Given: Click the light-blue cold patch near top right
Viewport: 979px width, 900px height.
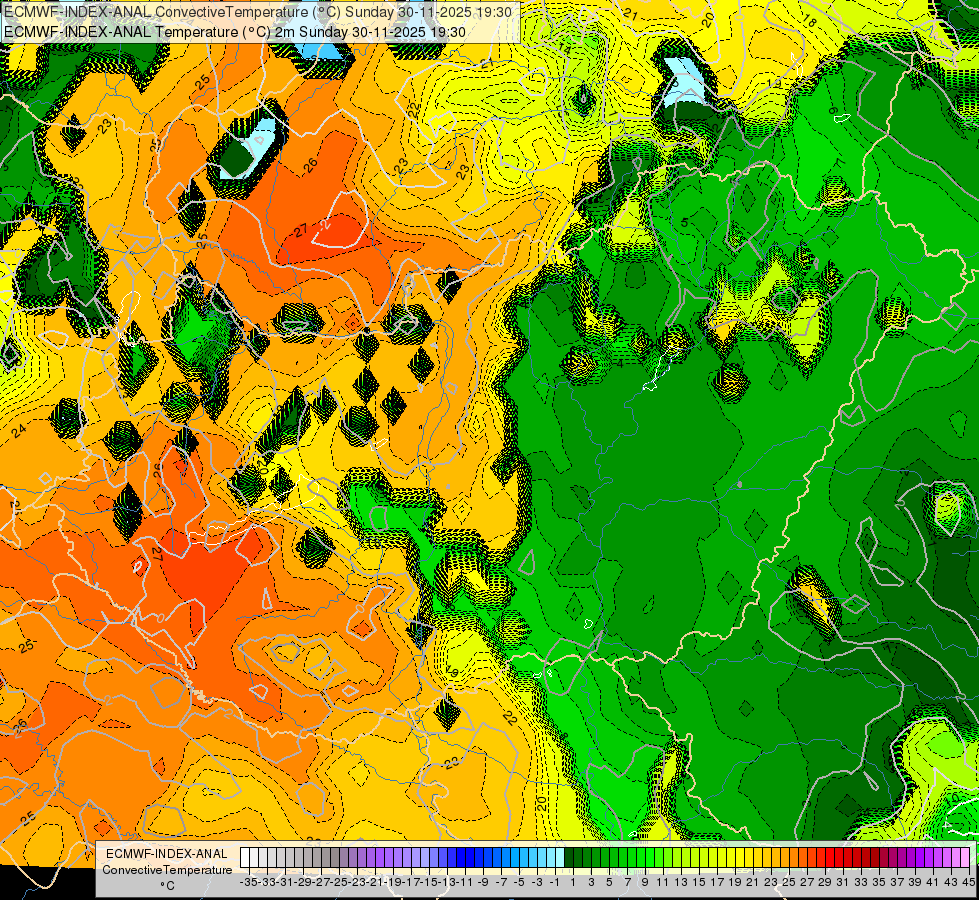Looking at the screenshot, I should [685, 80].
